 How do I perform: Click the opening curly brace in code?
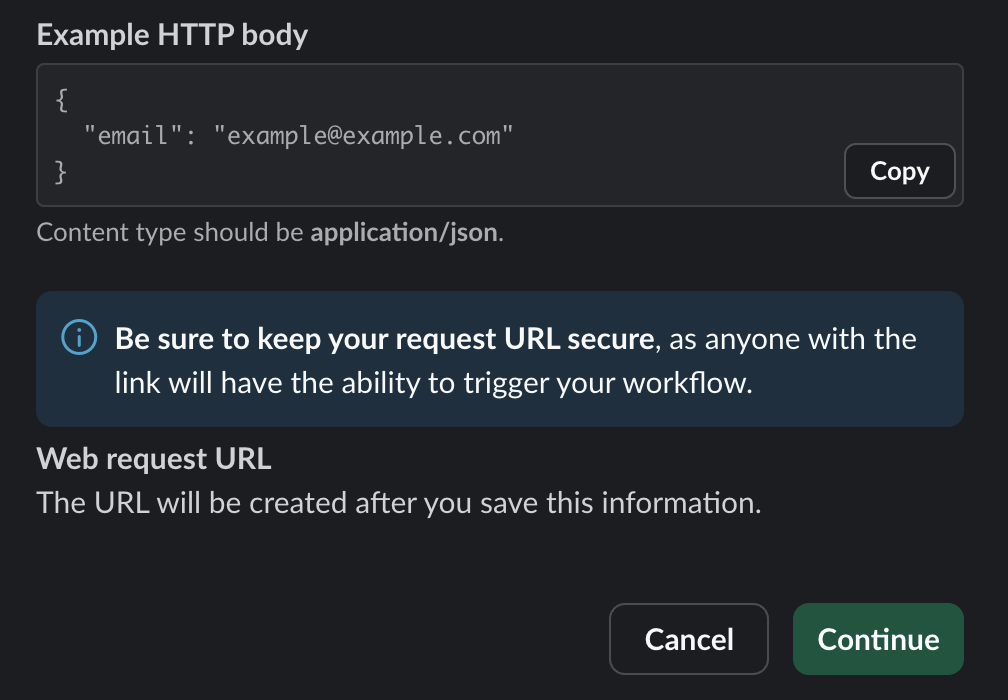click(x=61, y=100)
